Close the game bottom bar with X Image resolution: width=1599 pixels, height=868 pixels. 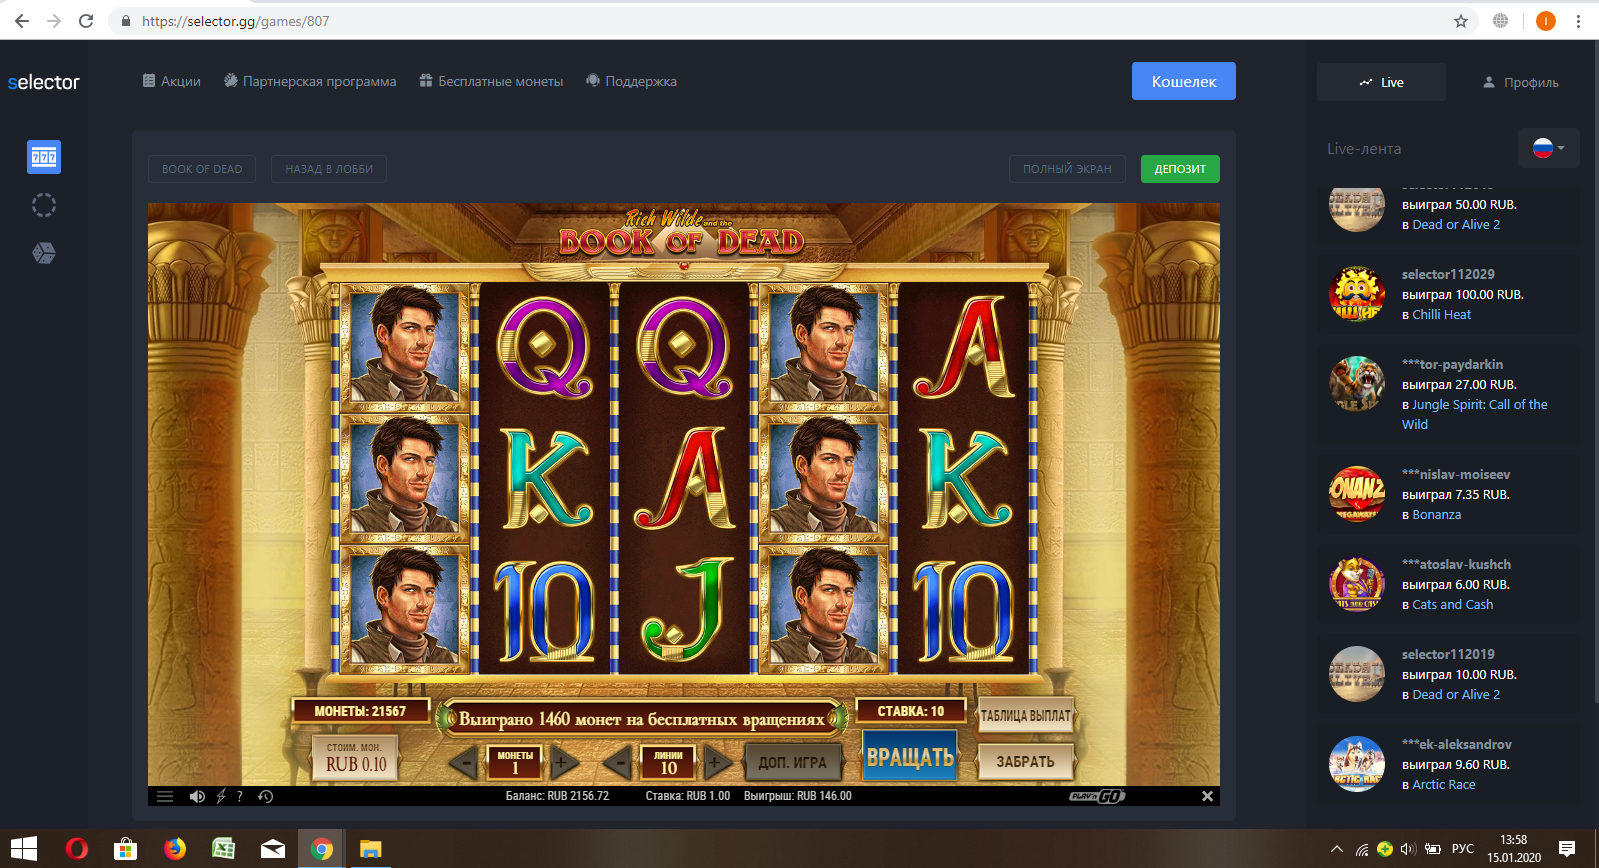point(1207,796)
